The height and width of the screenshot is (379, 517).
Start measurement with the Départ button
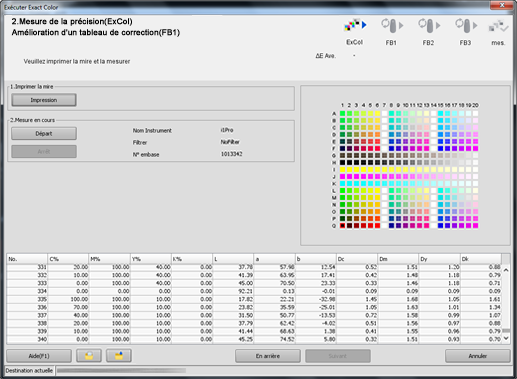pos(44,134)
